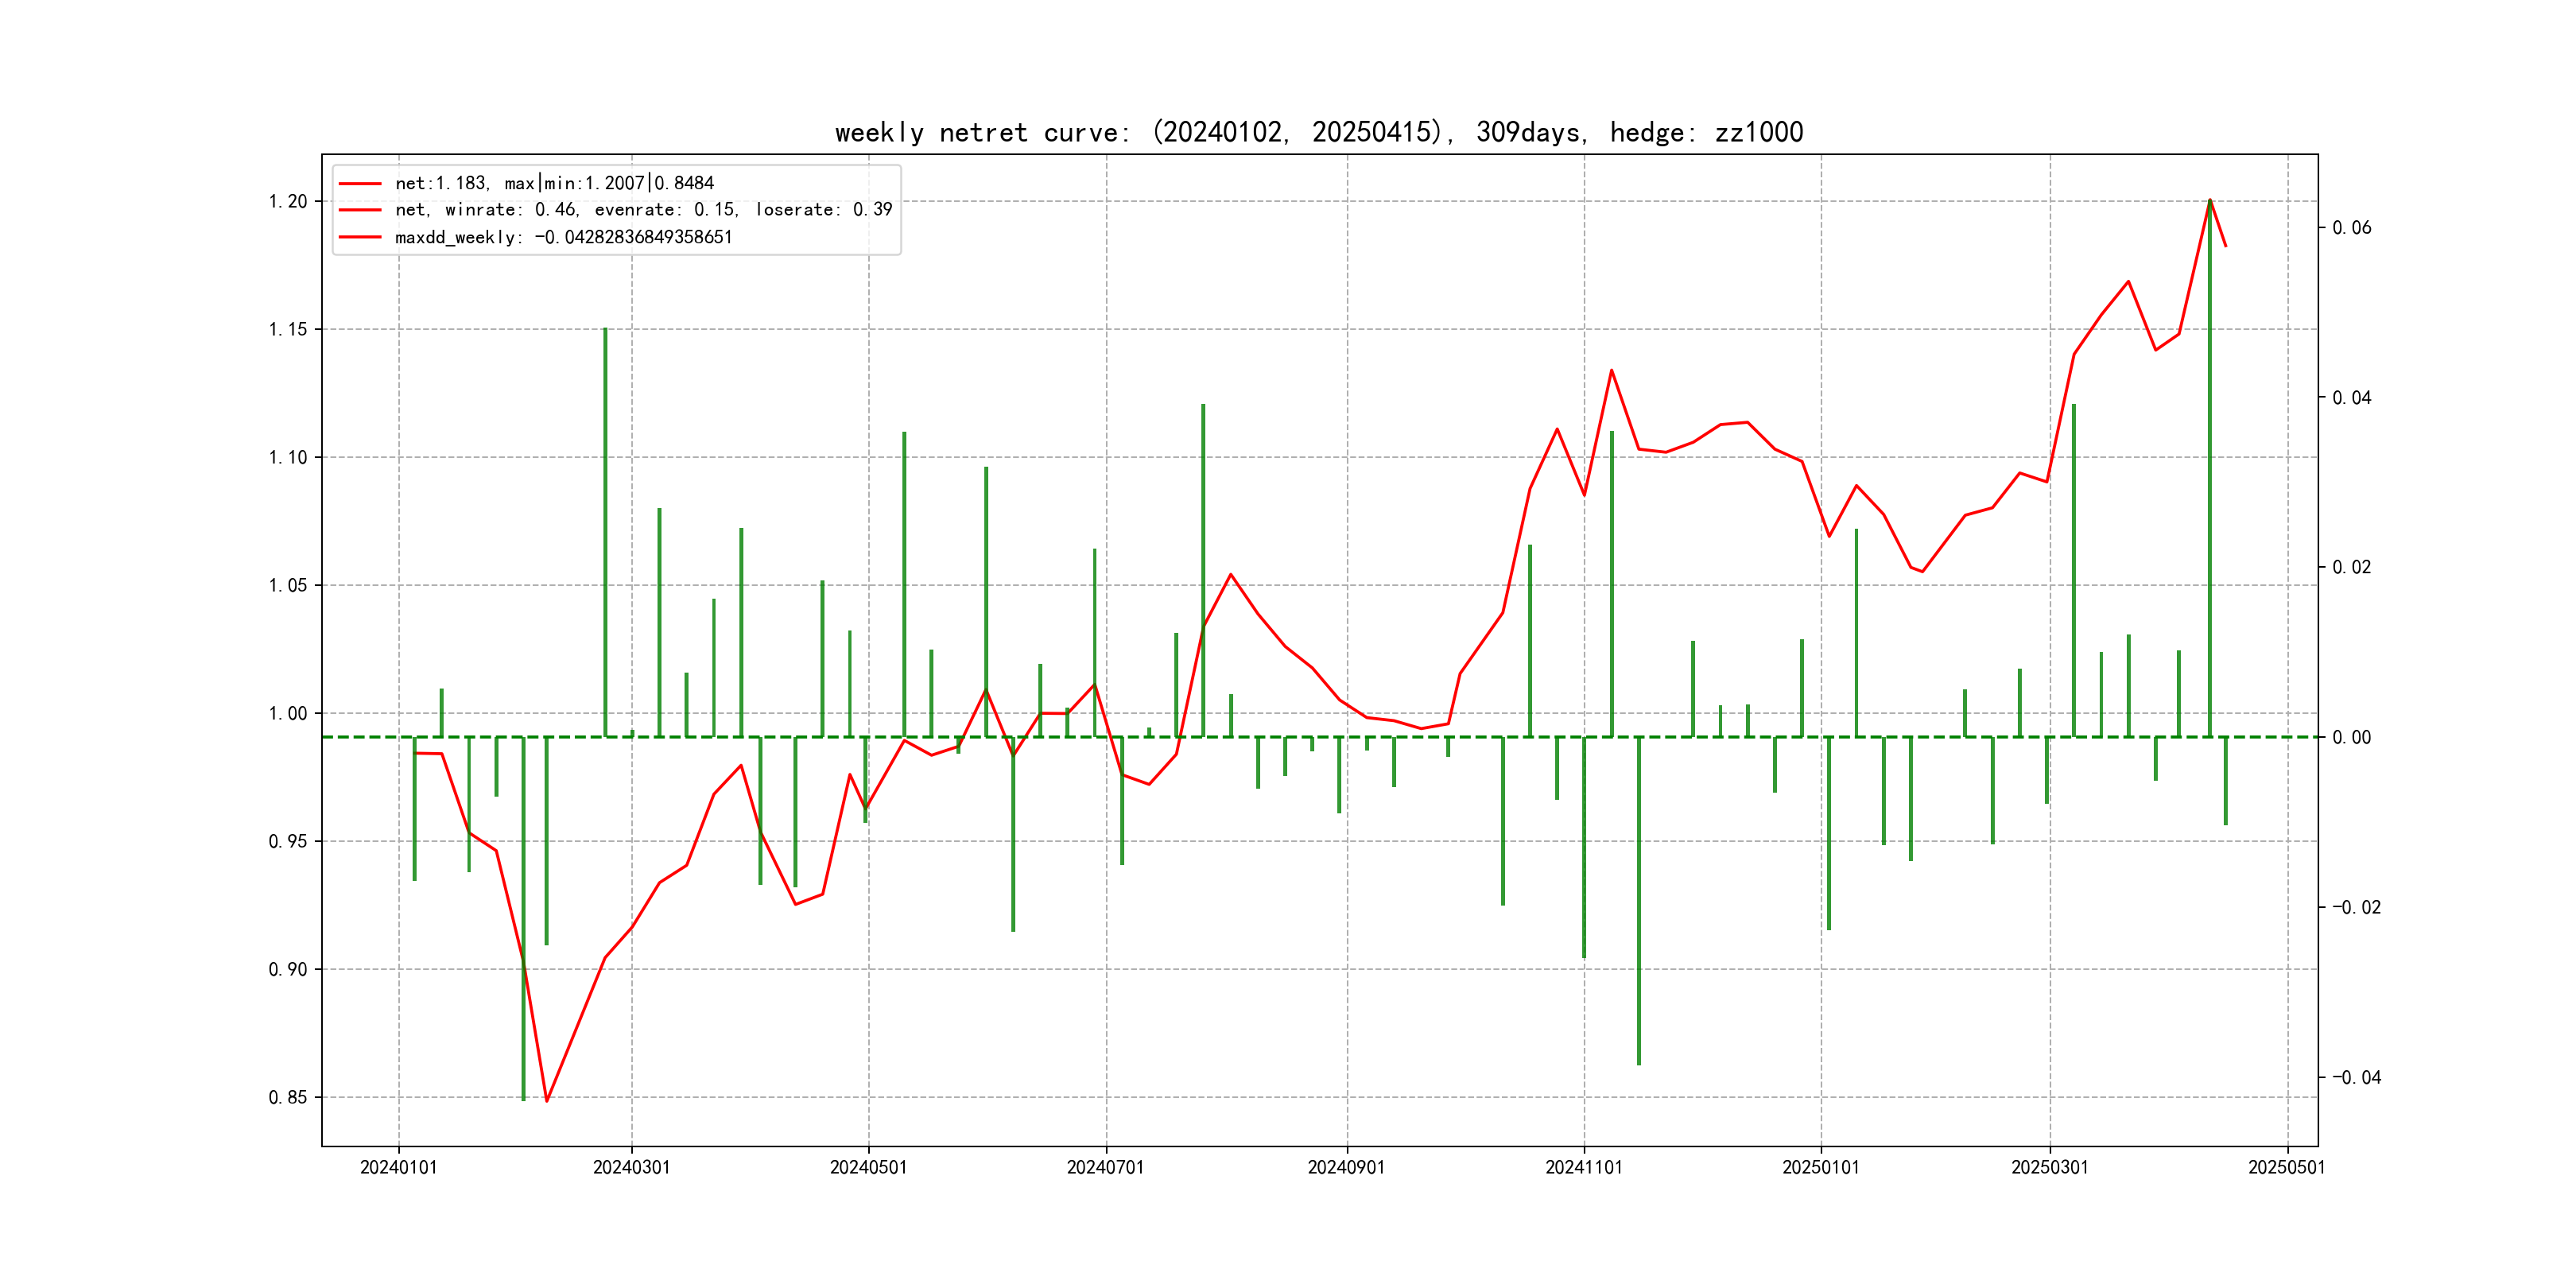Viewport: 2576px width, 1288px height.
Task: Click the 0.85 left y-axis label
Action: (x=288, y=1097)
